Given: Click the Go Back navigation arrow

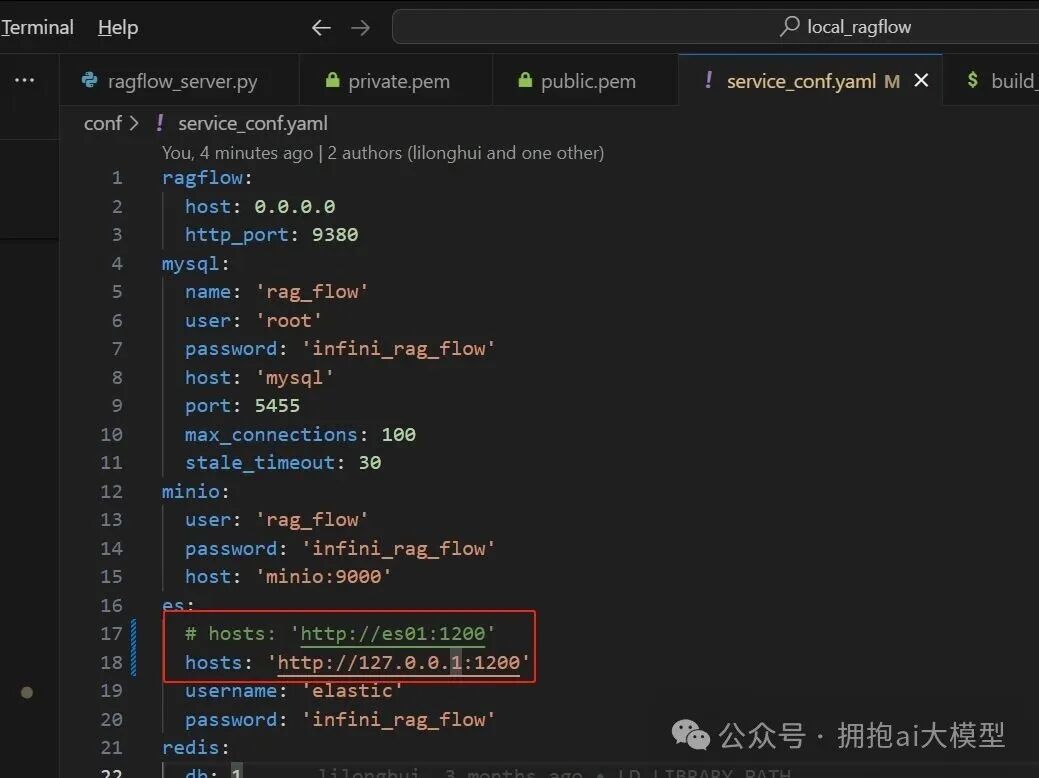Looking at the screenshot, I should [320, 27].
